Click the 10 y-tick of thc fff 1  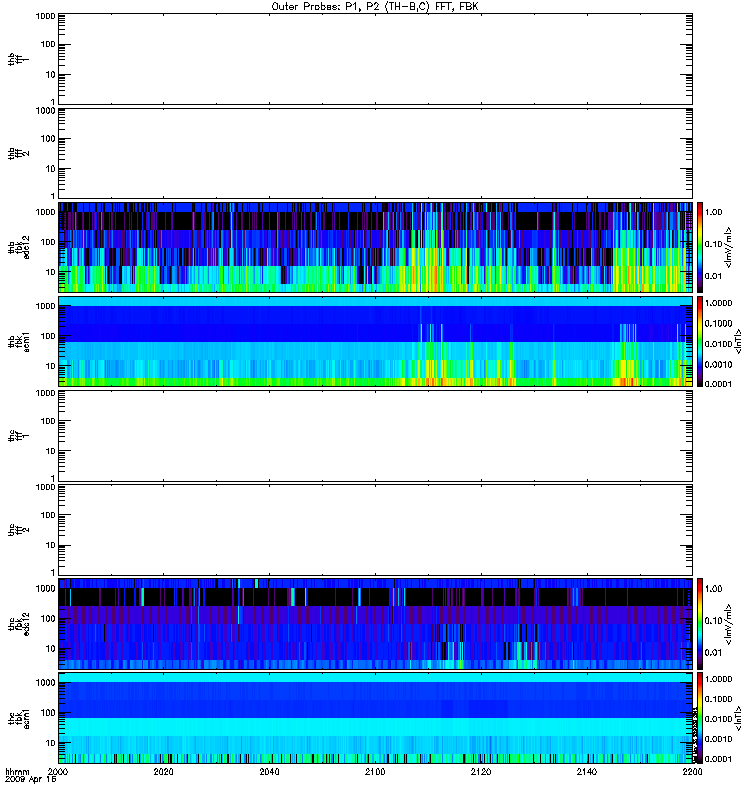click(x=51, y=452)
